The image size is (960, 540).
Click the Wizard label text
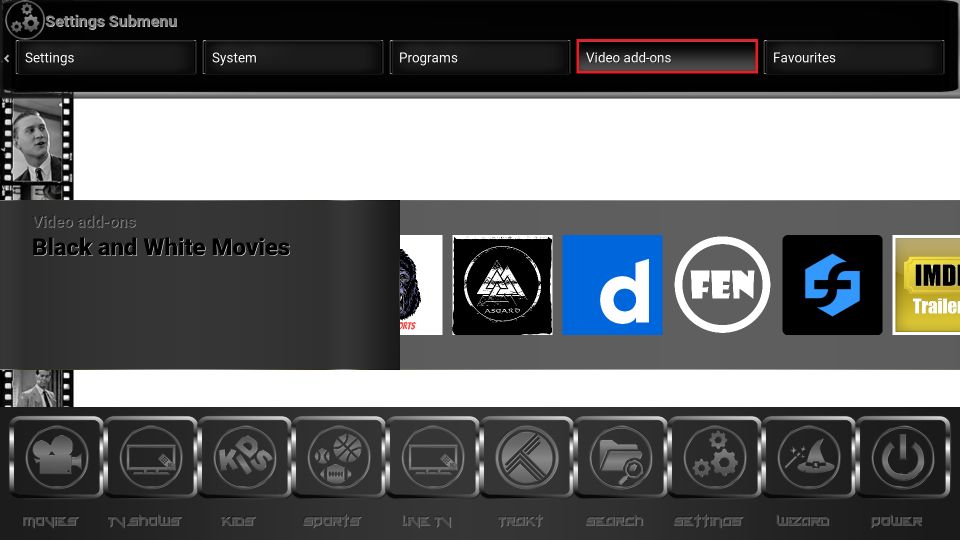coord(803,521)
